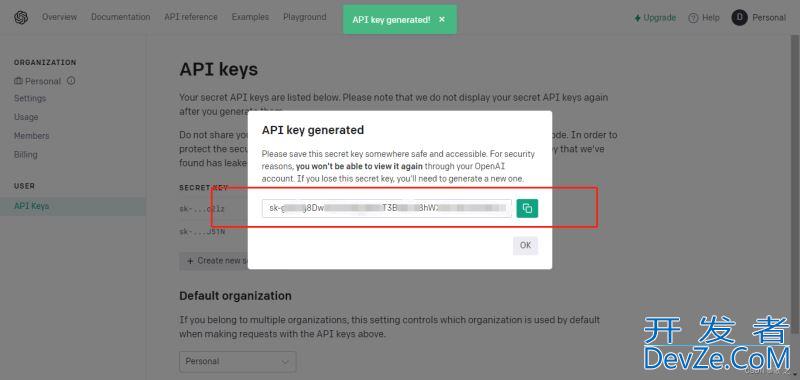
Task: Select Billing in the sidebar
Action: [26, 155]
